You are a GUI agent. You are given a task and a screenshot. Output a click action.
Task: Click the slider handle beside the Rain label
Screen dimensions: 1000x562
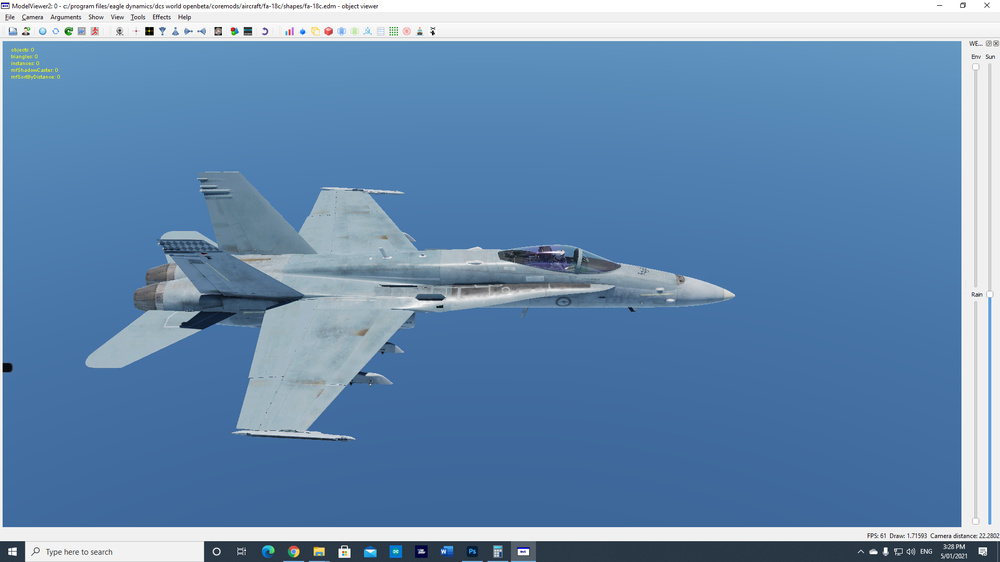tap(990, 295)
